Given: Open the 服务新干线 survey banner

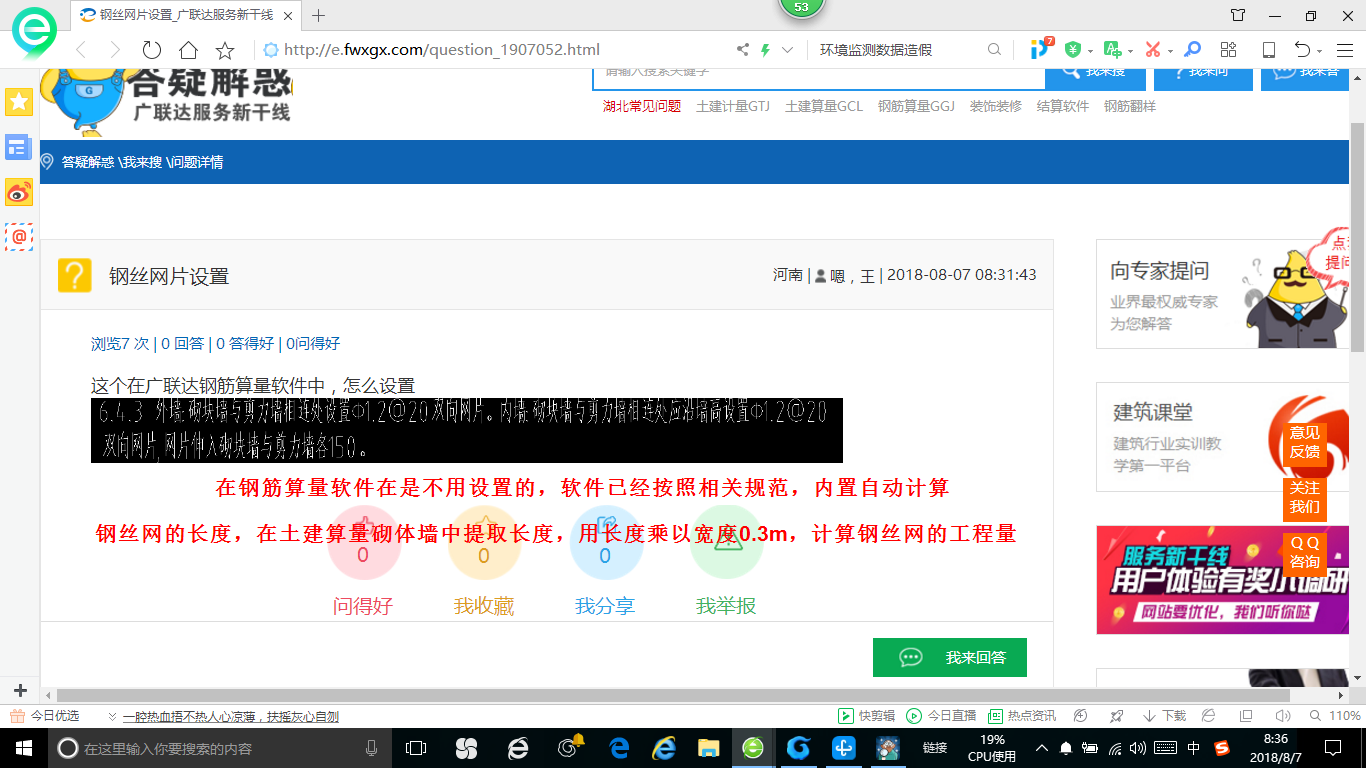Looking at the screenshot, I should point(1223,580).
